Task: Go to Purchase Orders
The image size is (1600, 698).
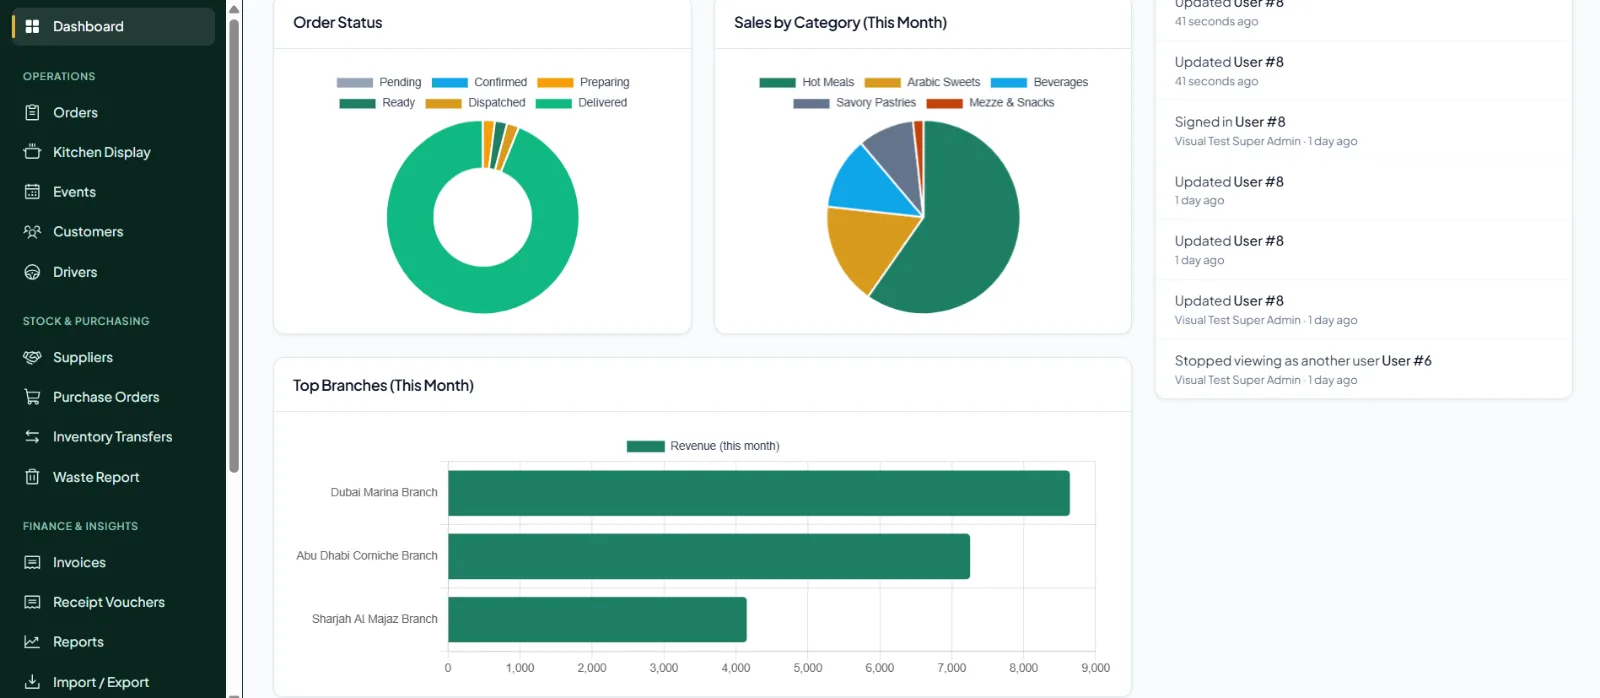Action: [x=113, y=397]
